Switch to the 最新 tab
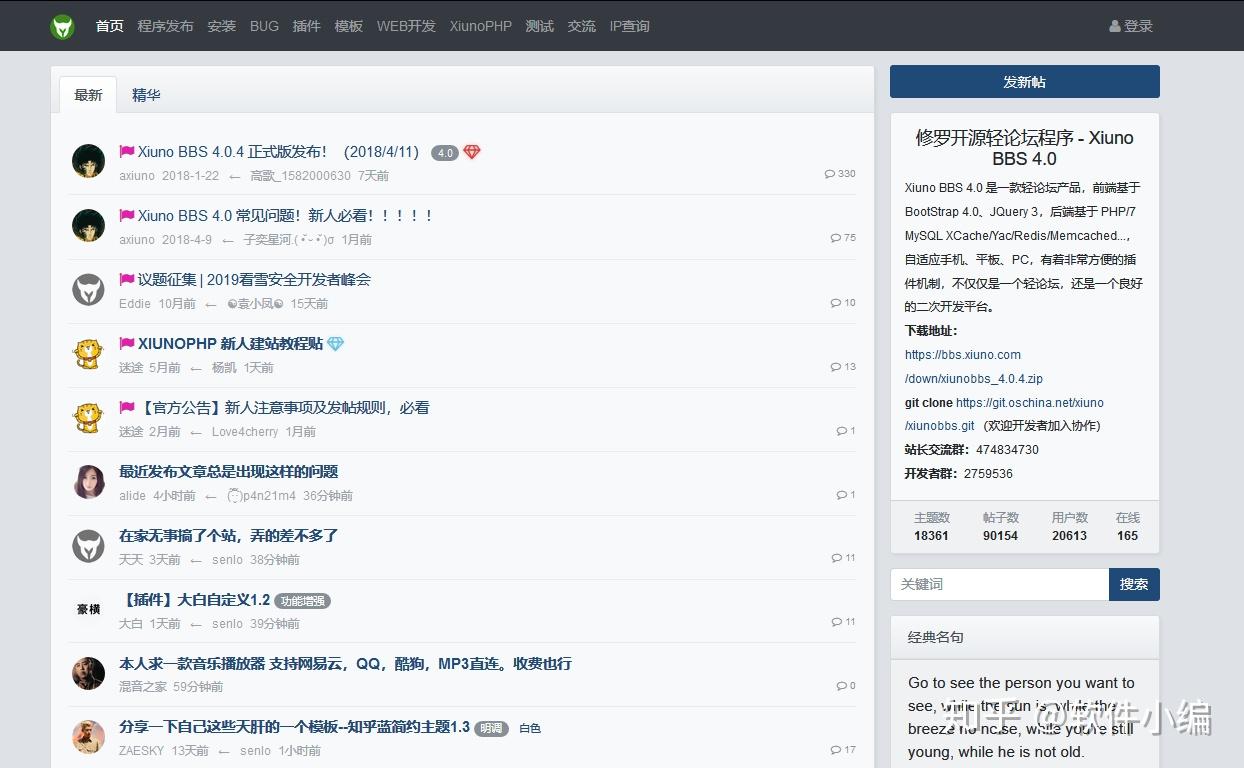The width and height of the screenshot is (1244, 768). (88, 95)
